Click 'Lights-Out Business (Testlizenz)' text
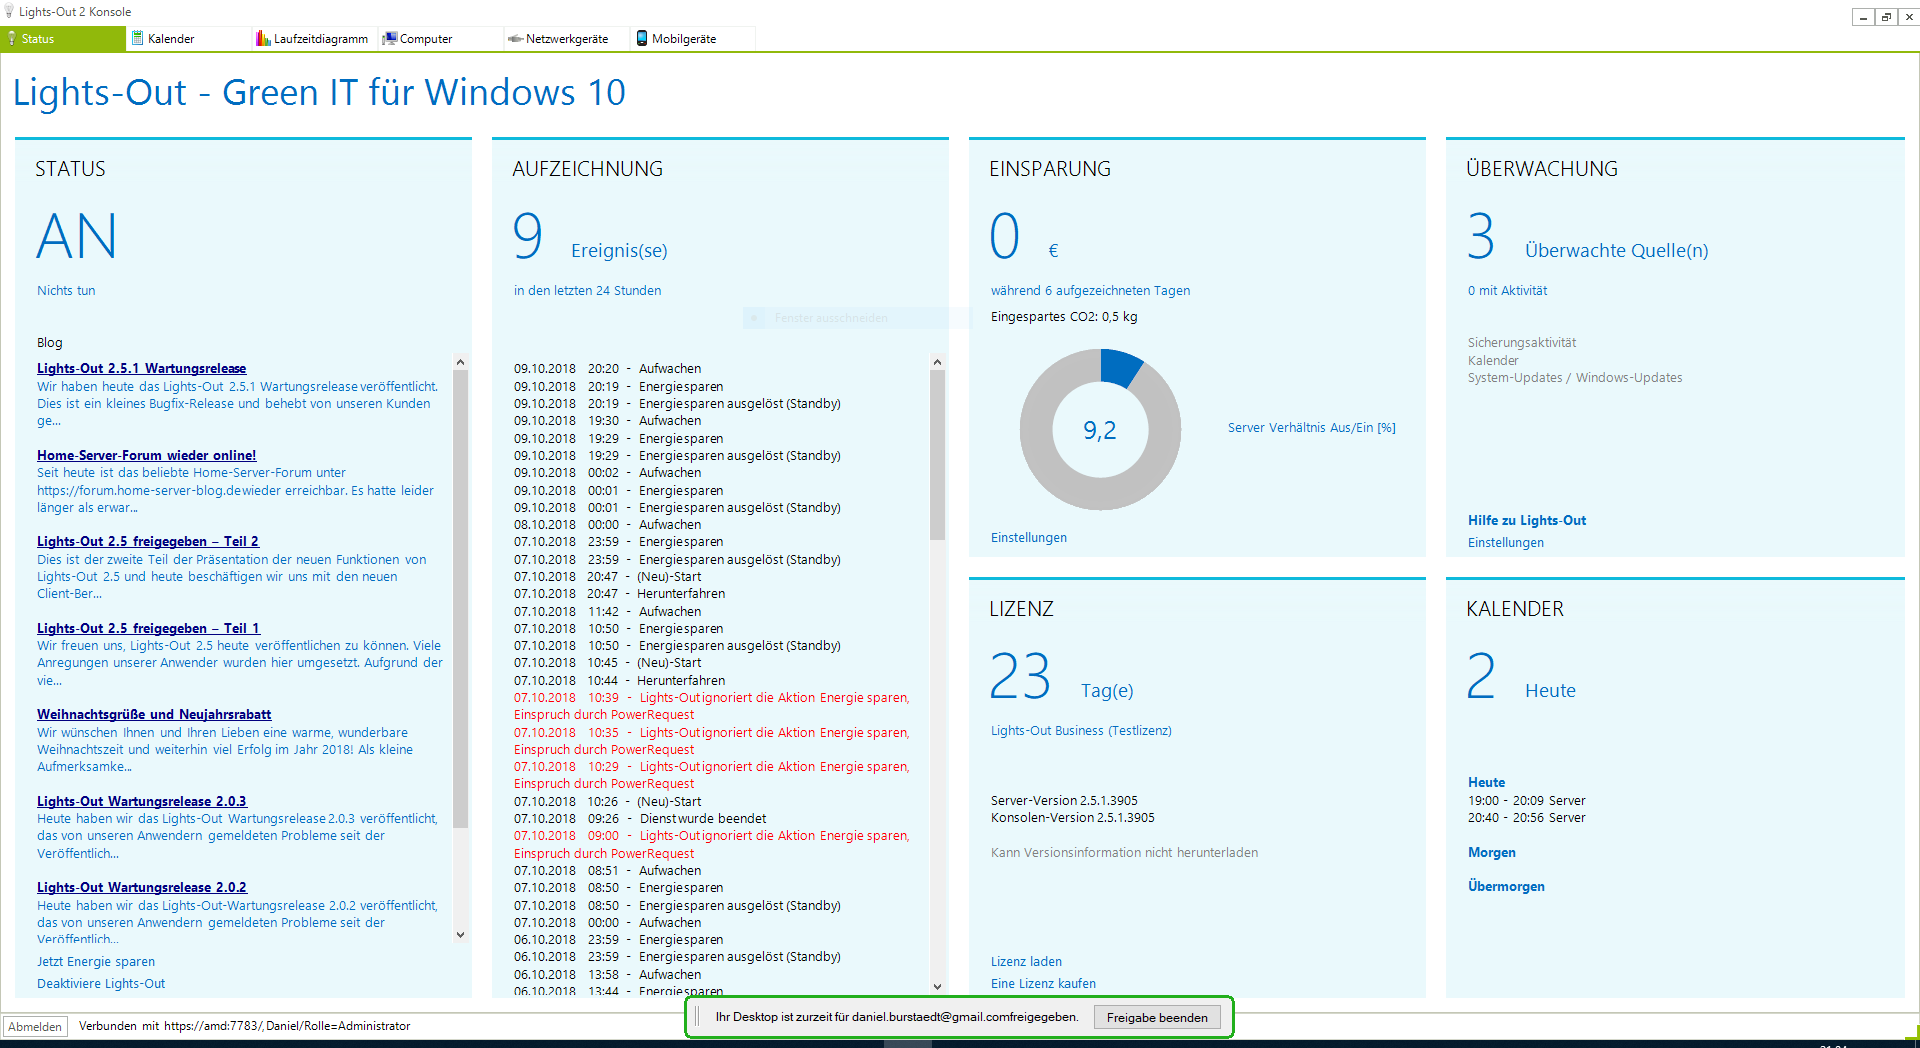The height and width of the screenshot is (1048, 1920). [x=1081, y=730]
